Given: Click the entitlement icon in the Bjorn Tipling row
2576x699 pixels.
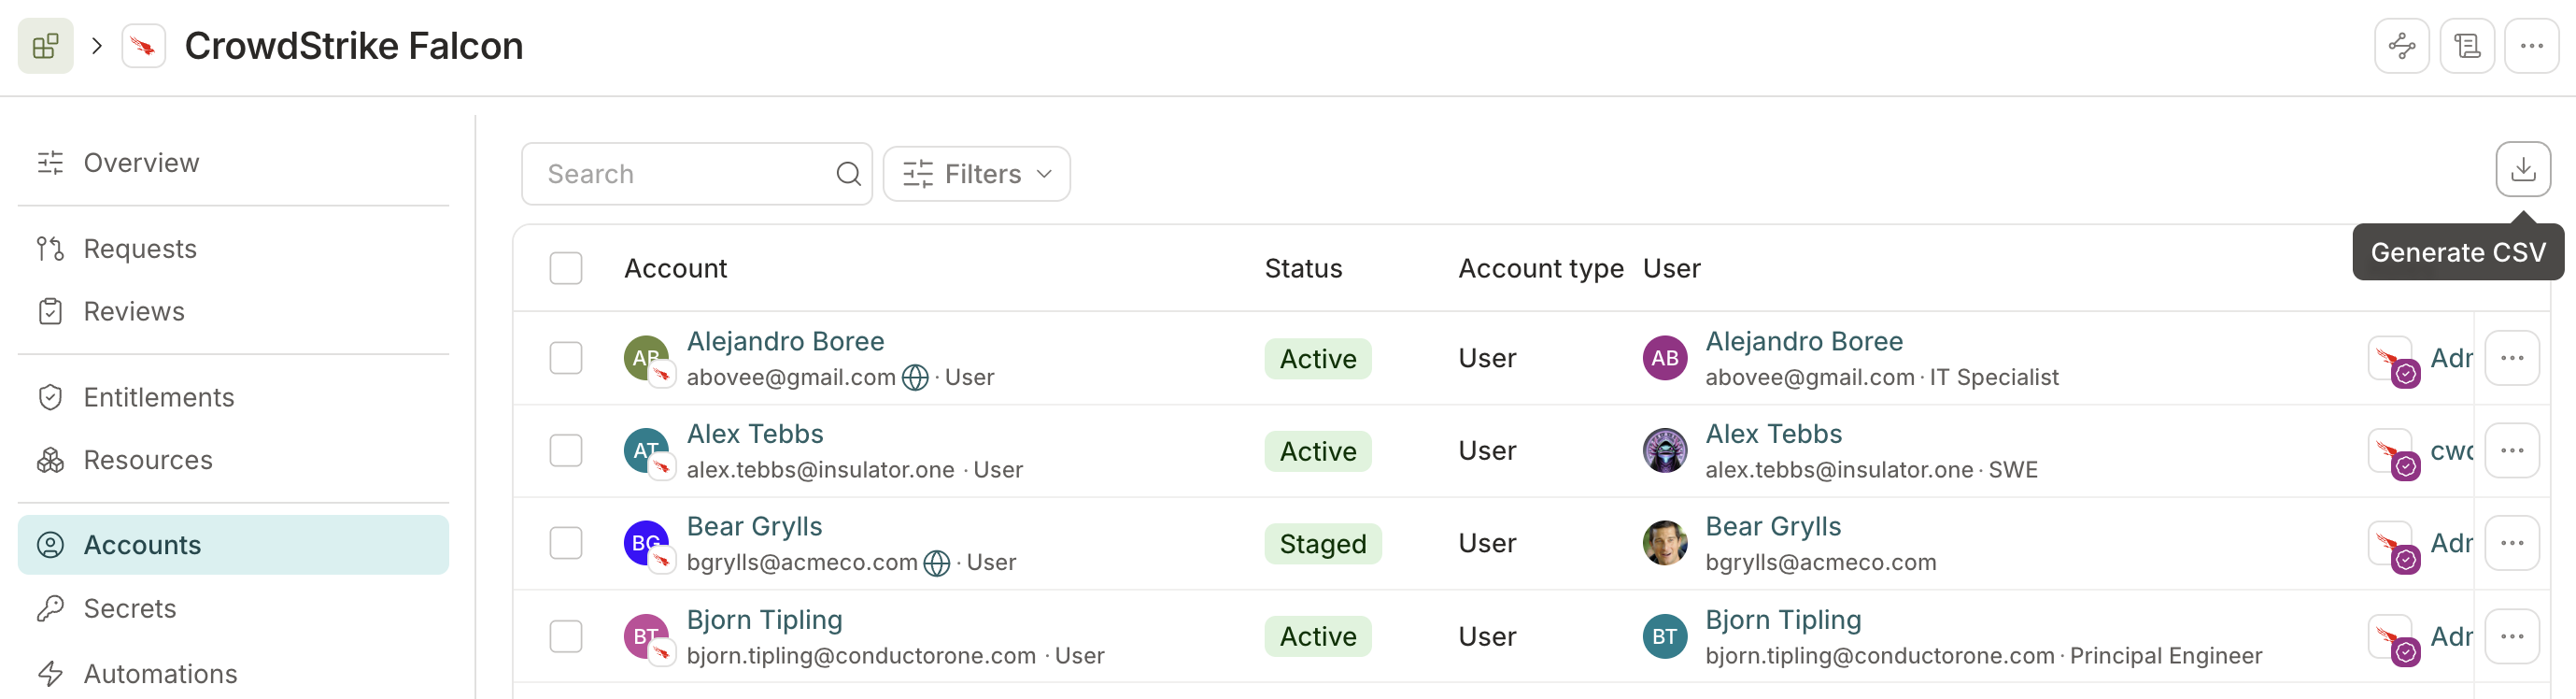Looking at the screenshot, I should tap(2394, 640).
